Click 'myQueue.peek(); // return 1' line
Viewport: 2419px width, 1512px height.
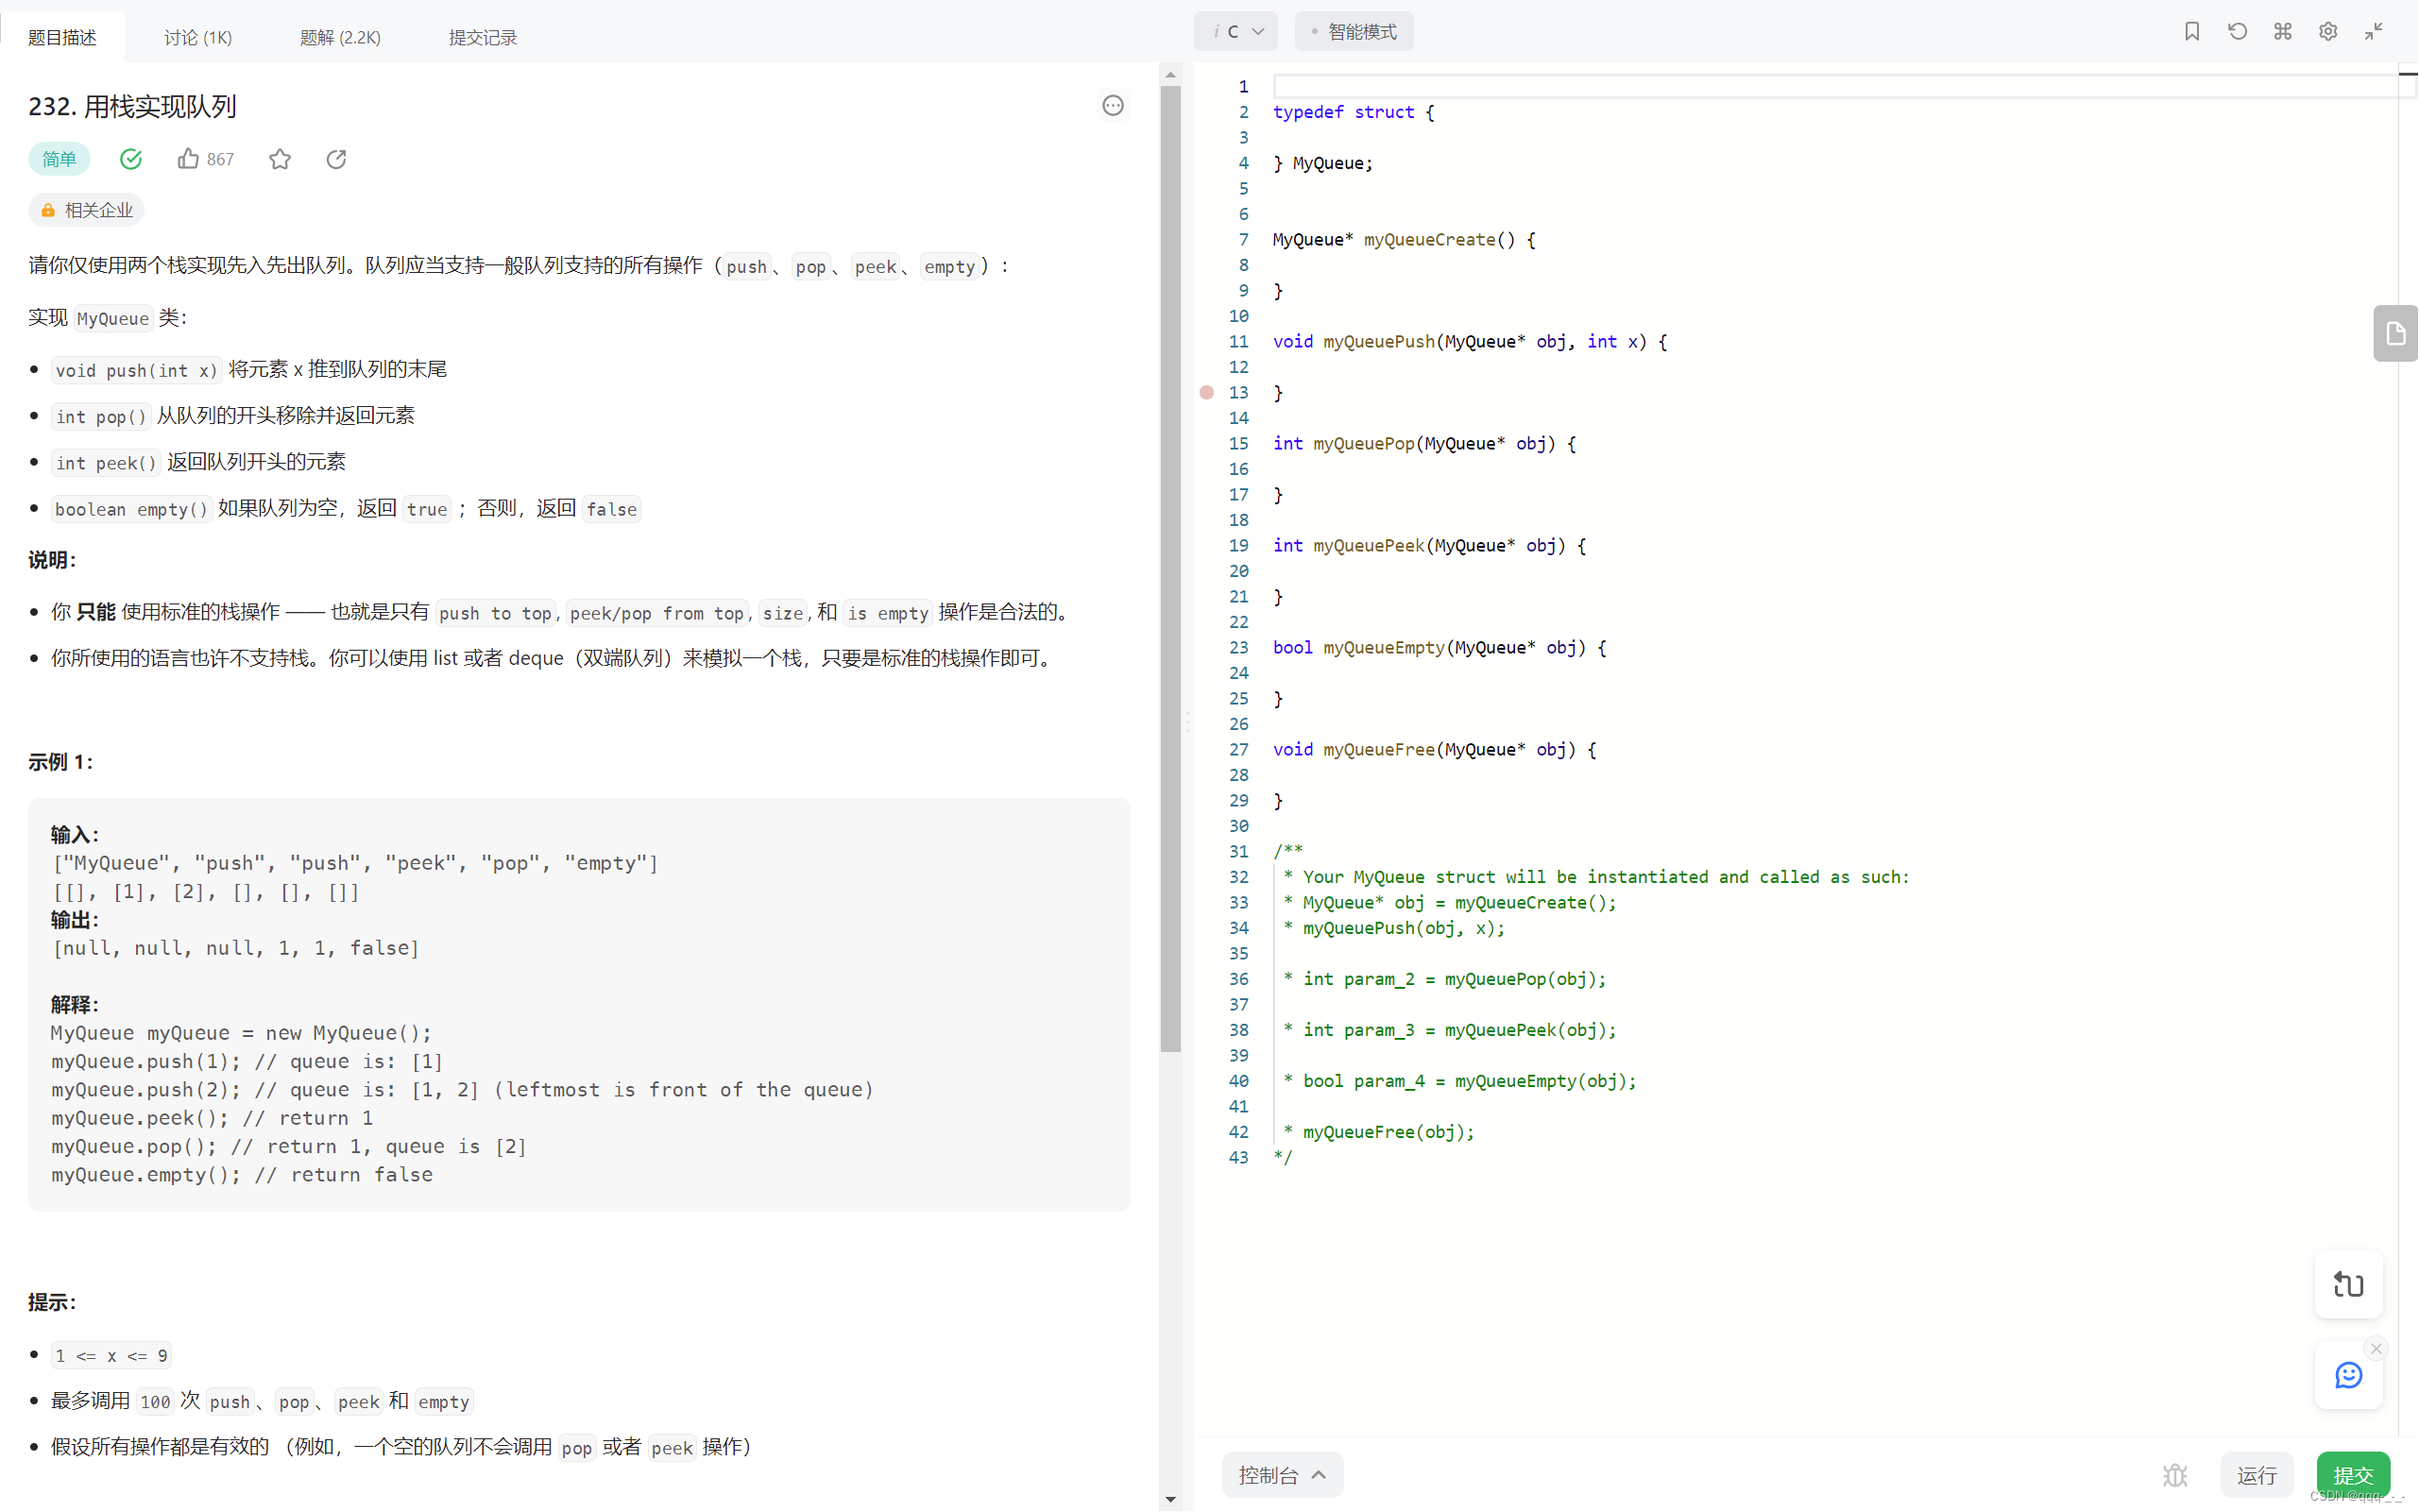point(212,1118)
